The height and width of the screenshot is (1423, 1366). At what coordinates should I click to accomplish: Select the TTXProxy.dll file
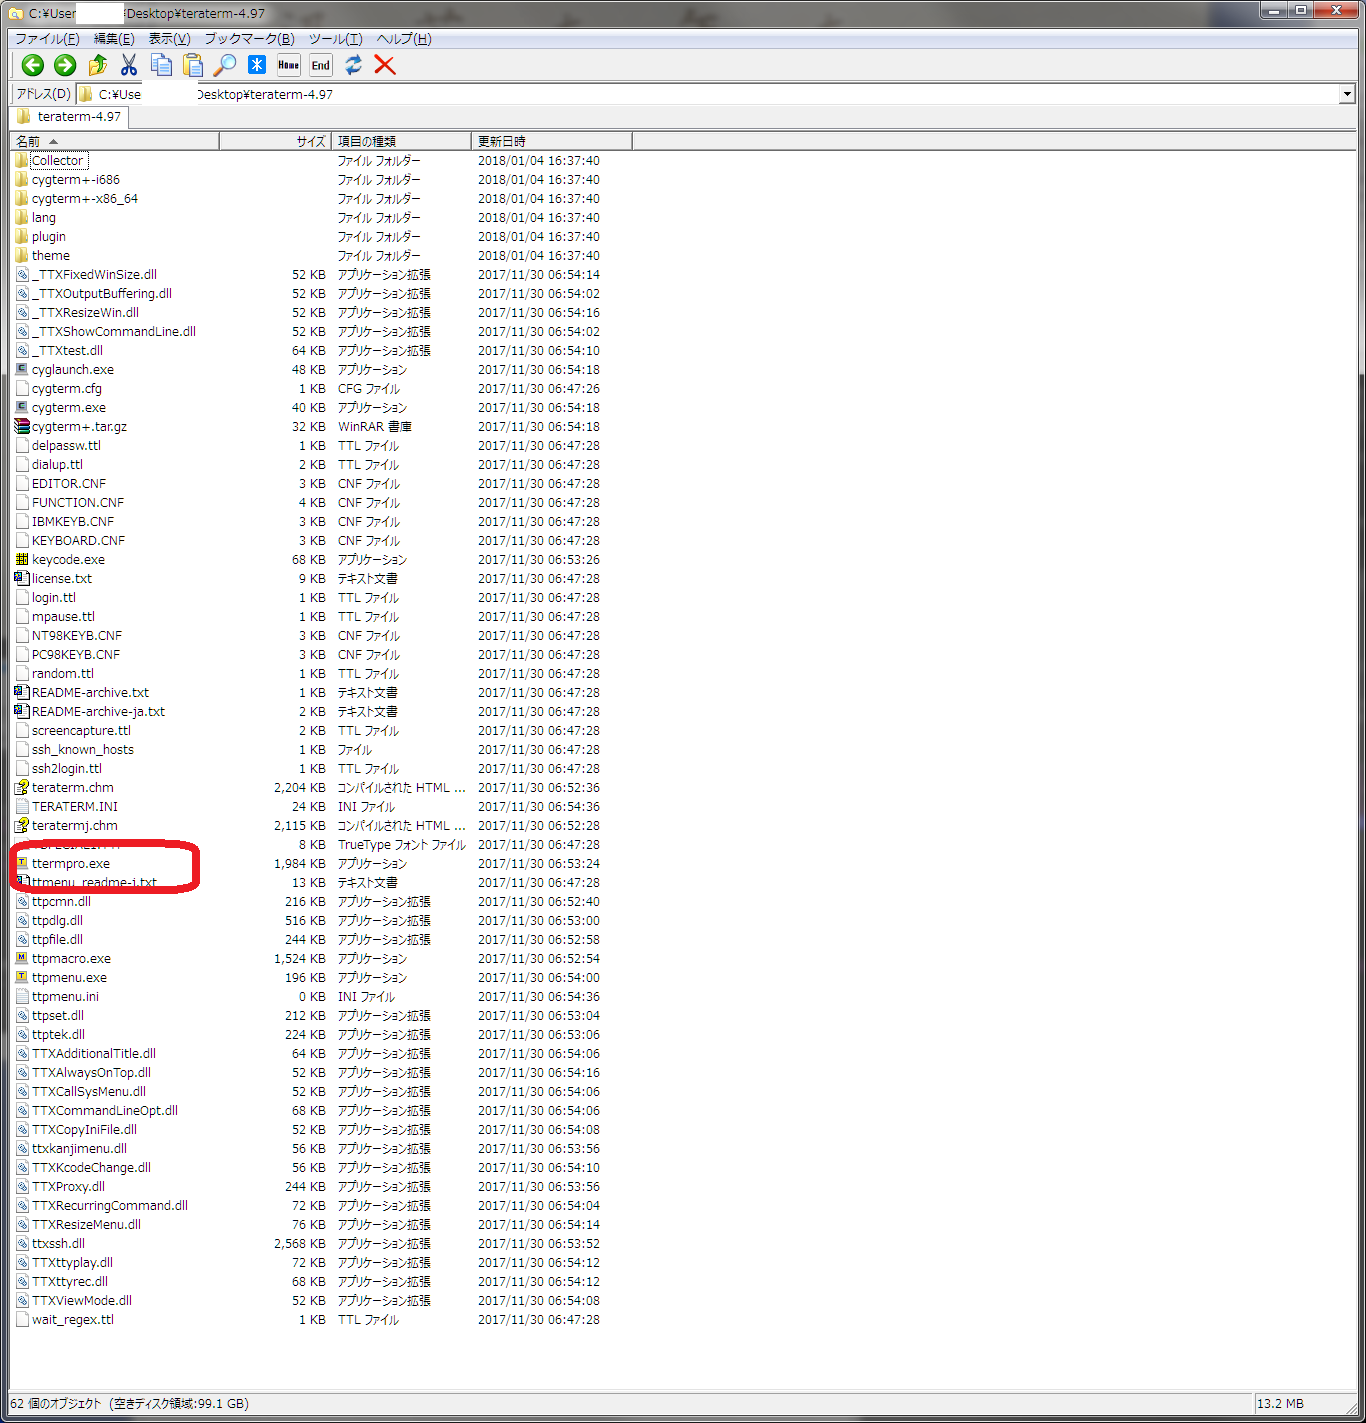pyautogui.click(x=68, y=1186)
